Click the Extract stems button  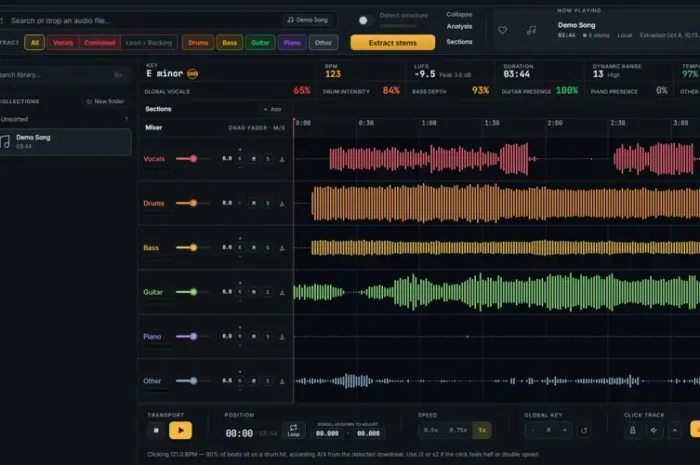pyautogui.click(x=392, y=43)
